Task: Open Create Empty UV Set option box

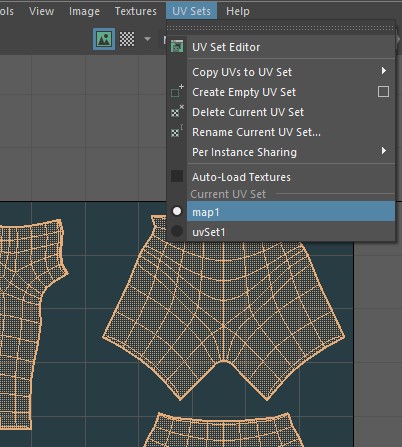Action: pyautogui.click(x=383, y=92)
